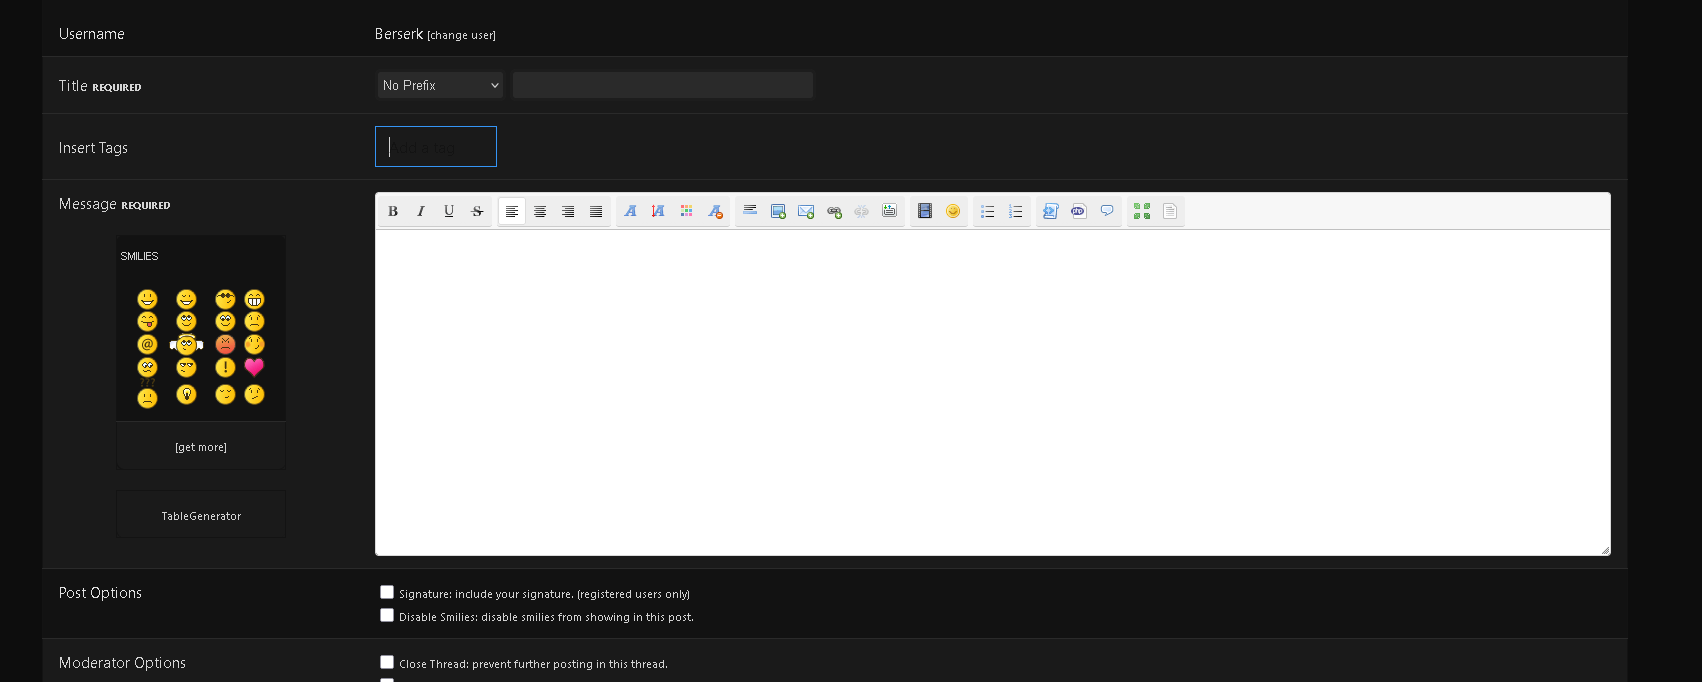The height and width of the screenshot is (682, 1702).
Task: Insert PHP code block
Action: (1078, 211)
